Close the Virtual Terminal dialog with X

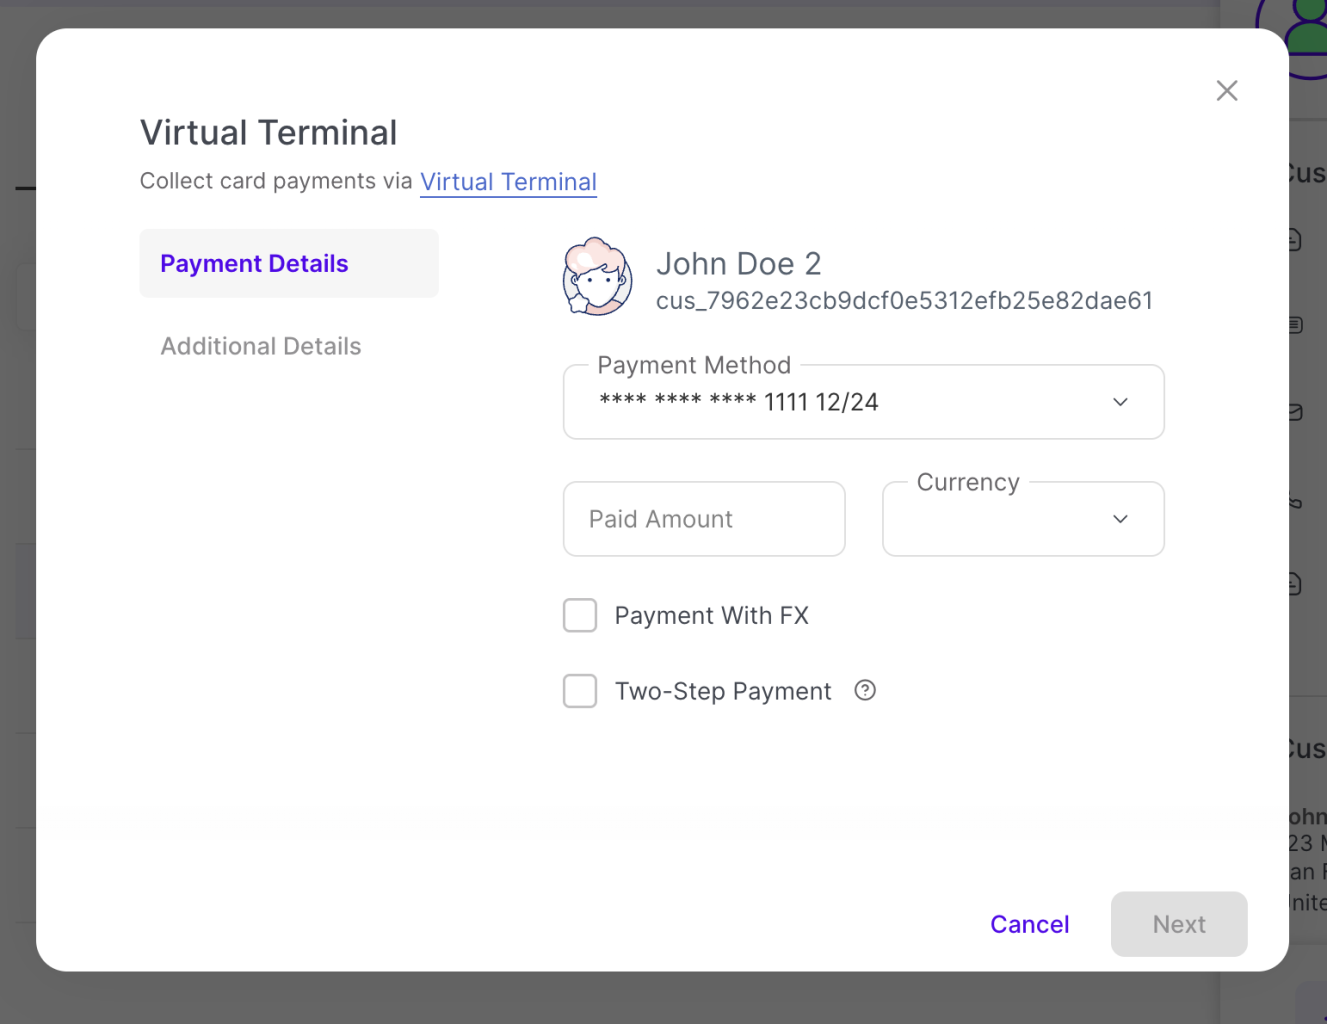click(1226, 91)
